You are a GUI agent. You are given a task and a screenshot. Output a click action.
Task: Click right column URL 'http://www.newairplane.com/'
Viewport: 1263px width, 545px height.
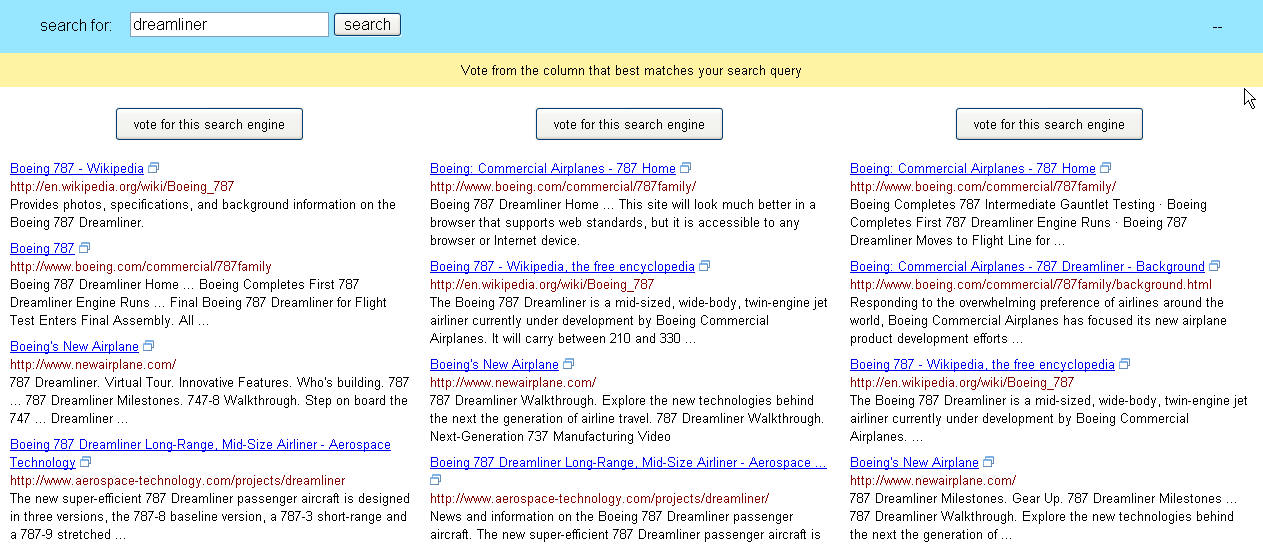[x=933, y=480]
